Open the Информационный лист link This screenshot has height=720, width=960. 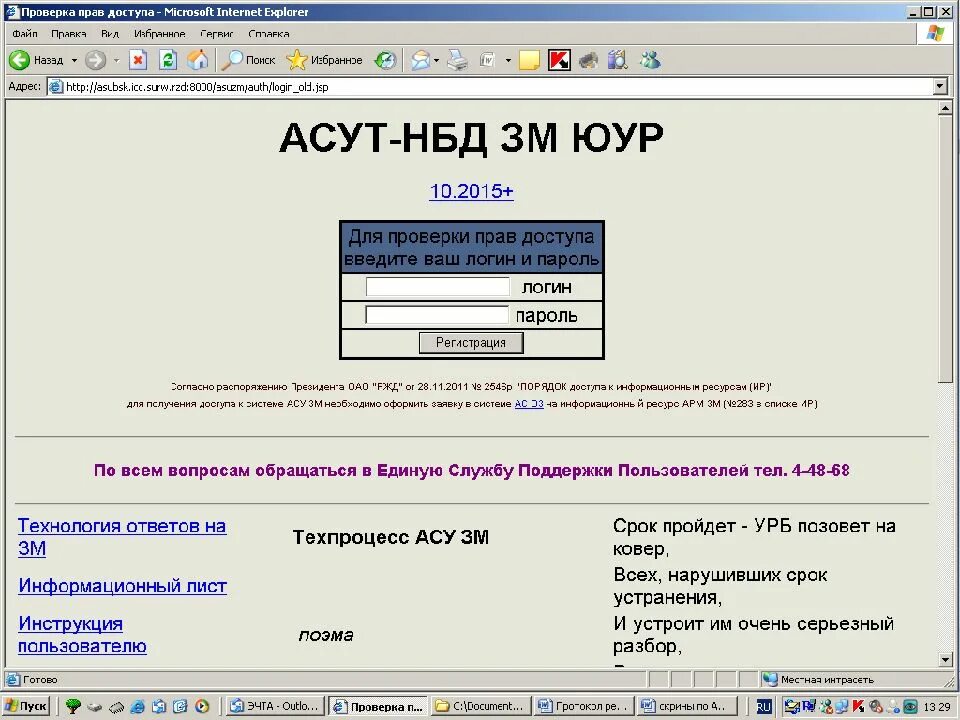[122, 586]
